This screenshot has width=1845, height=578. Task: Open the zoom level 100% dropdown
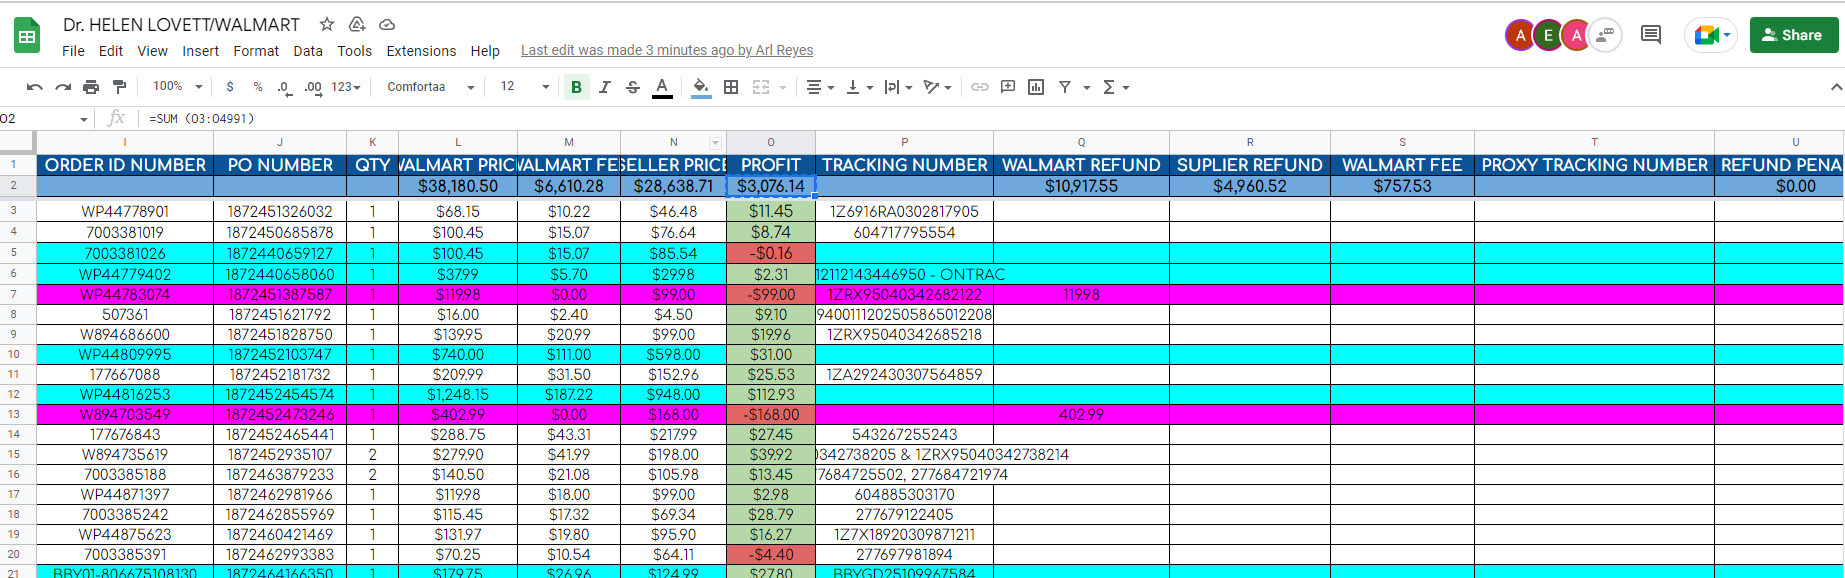click(x=177, y=87)
